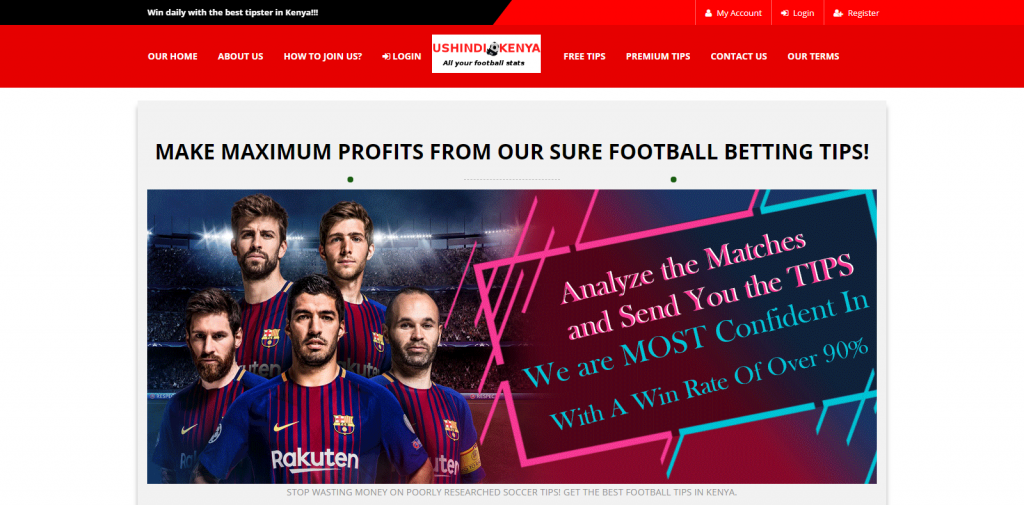Click the Register add-user icon
Screen dimensions: 1024x505
(838, 13)
